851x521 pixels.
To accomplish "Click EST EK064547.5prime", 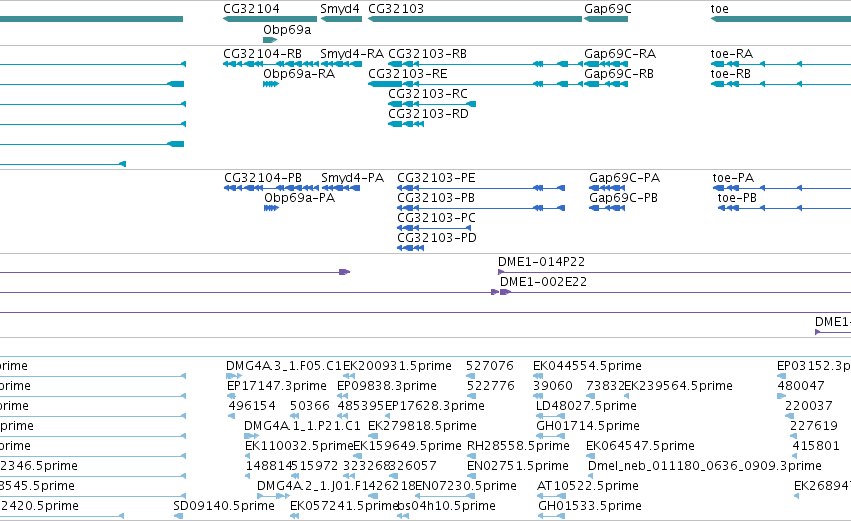I will click(640, 447).
